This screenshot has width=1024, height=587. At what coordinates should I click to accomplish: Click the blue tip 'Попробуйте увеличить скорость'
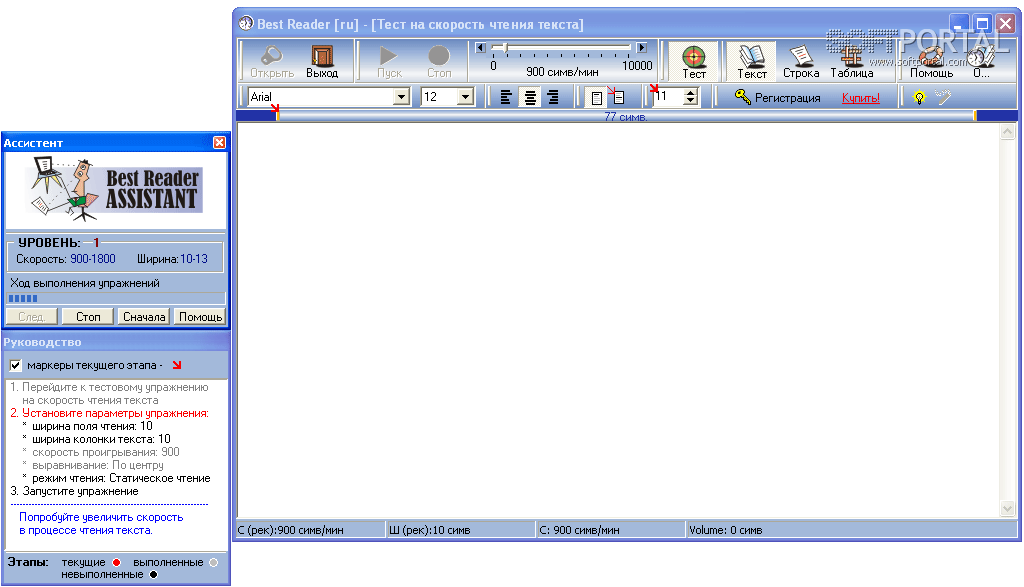click(101, 517)
